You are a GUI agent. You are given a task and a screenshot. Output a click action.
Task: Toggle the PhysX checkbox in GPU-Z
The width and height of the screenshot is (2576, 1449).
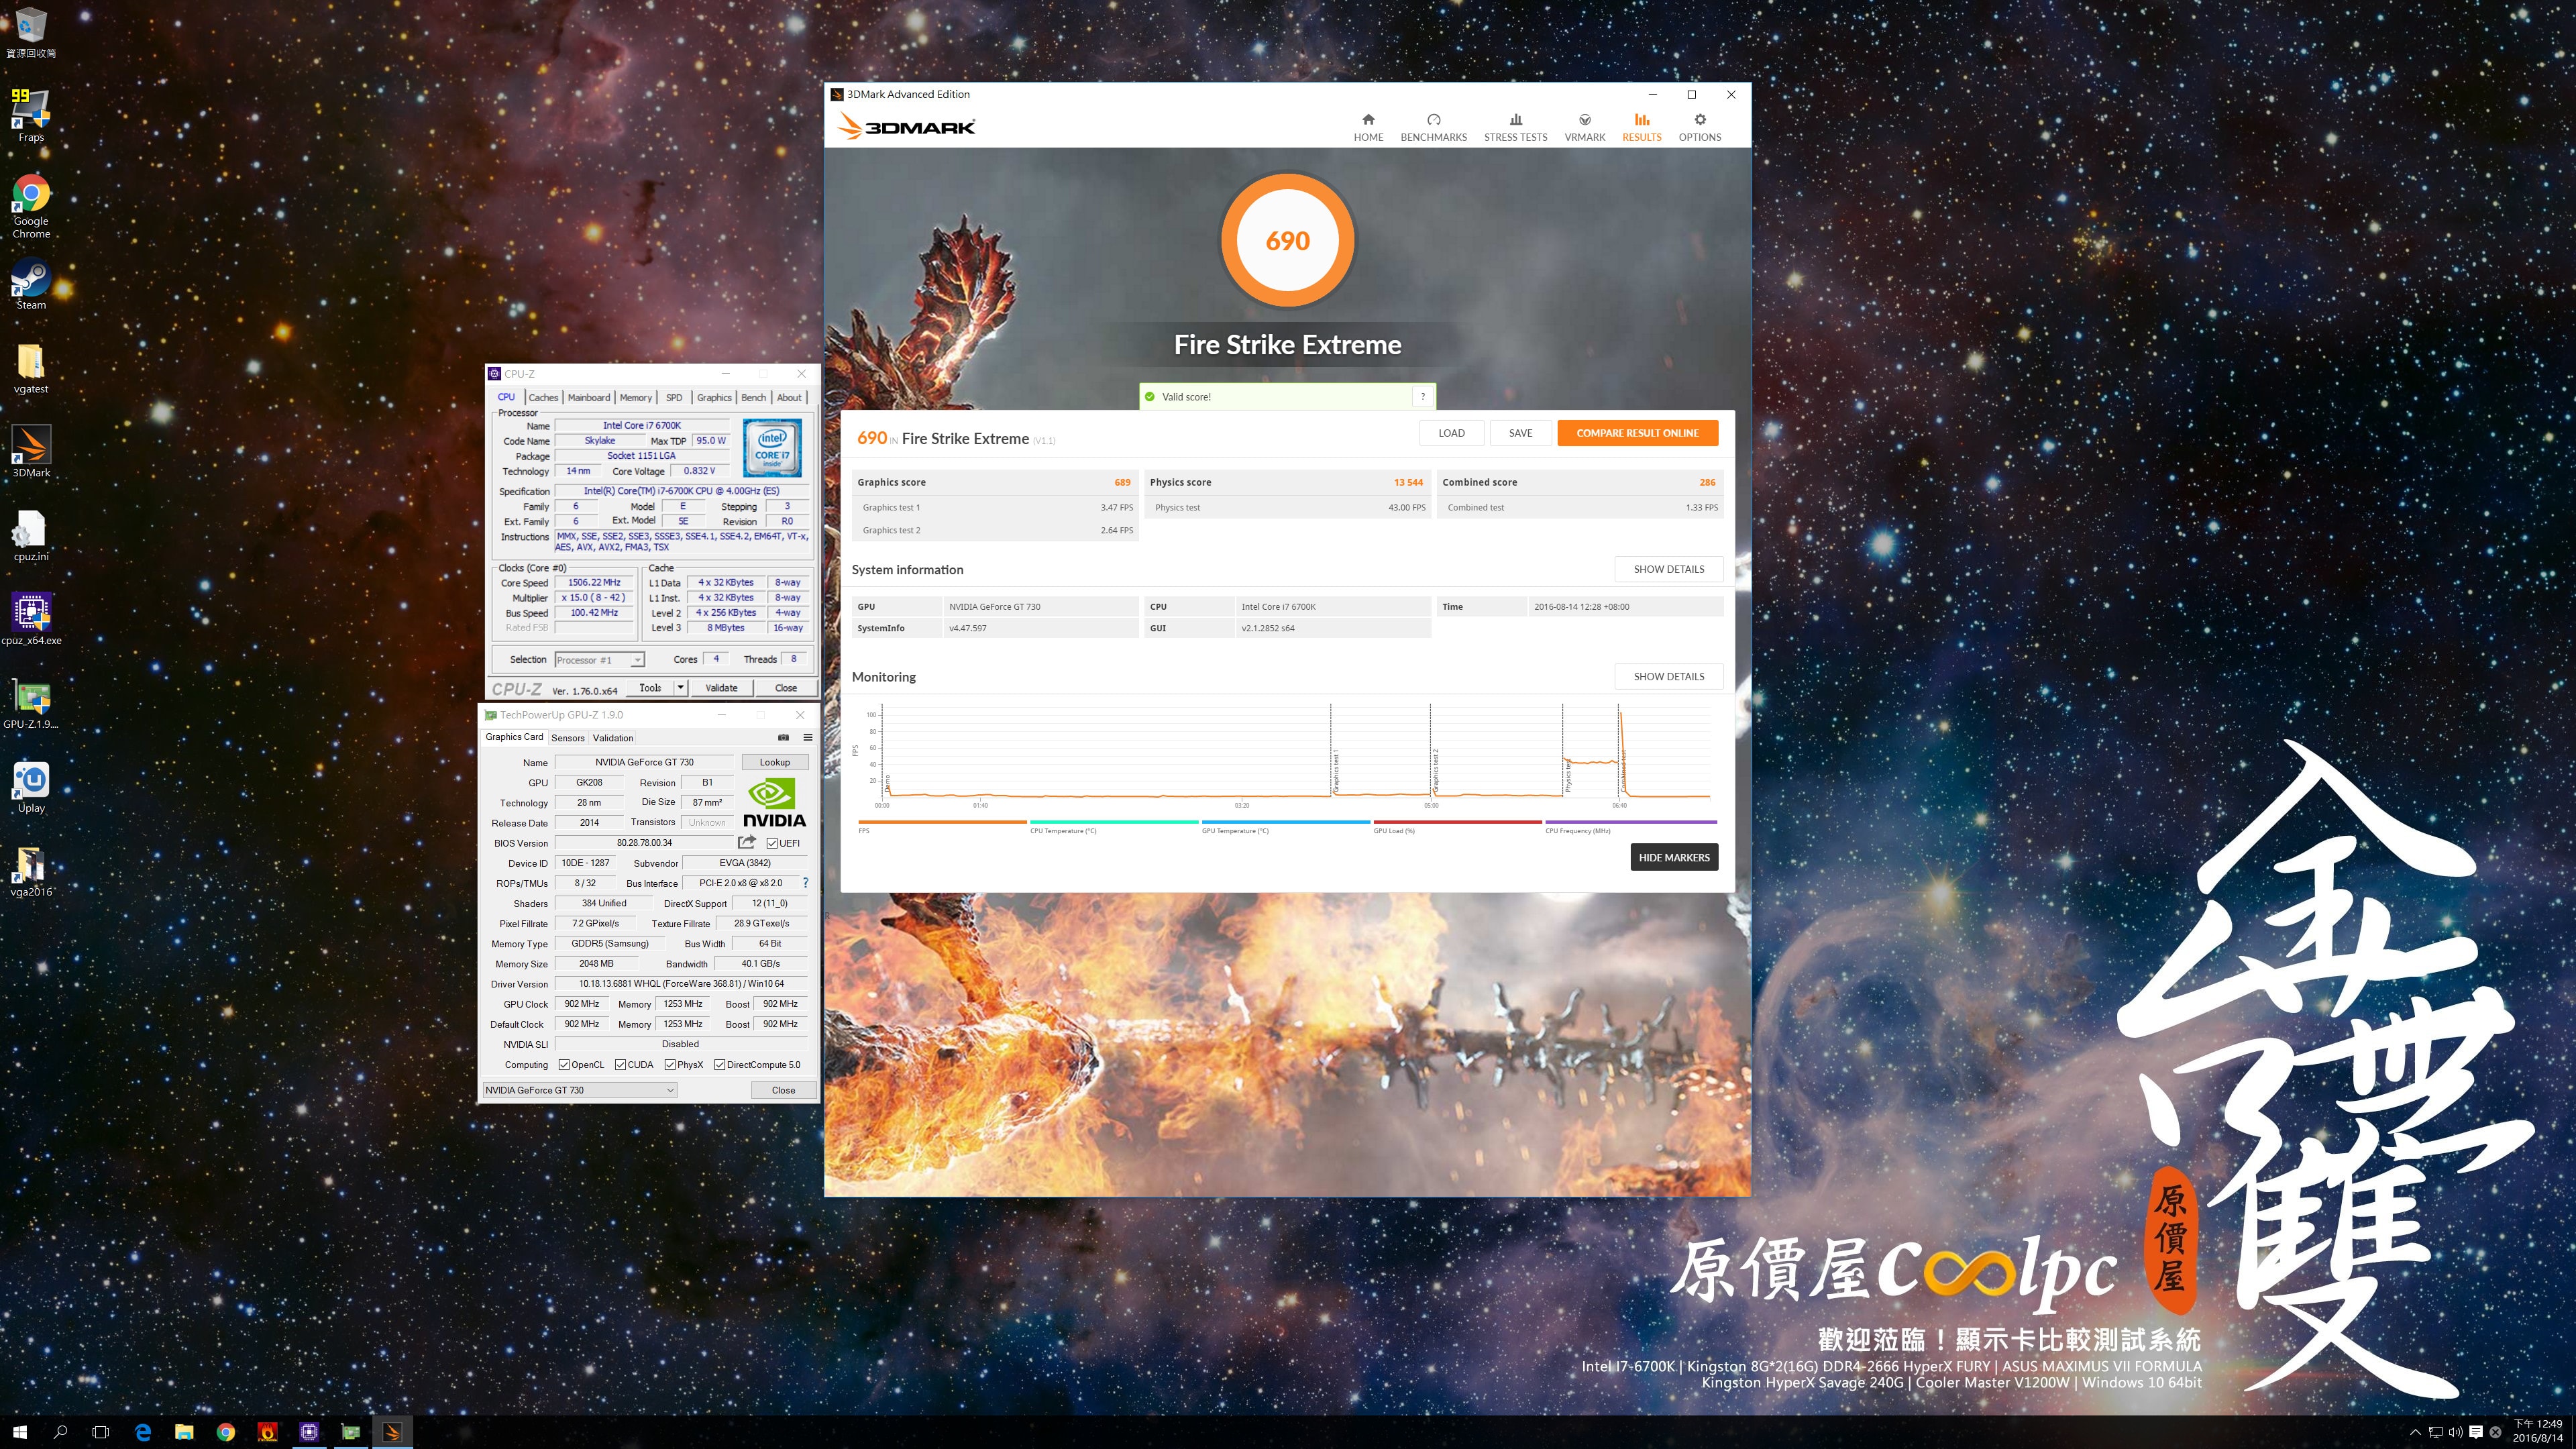click(670, 1065)
